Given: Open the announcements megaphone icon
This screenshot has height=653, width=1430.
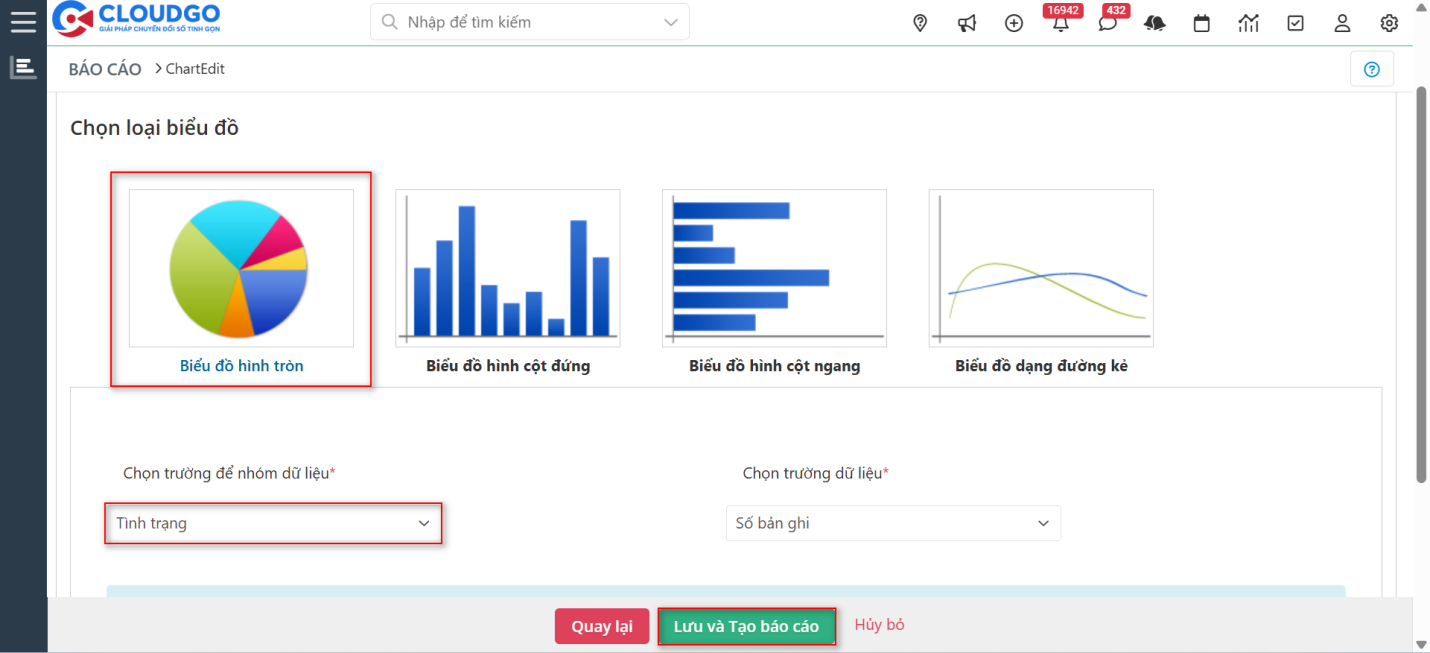Looking at the screenshot, I should point(966,23).
